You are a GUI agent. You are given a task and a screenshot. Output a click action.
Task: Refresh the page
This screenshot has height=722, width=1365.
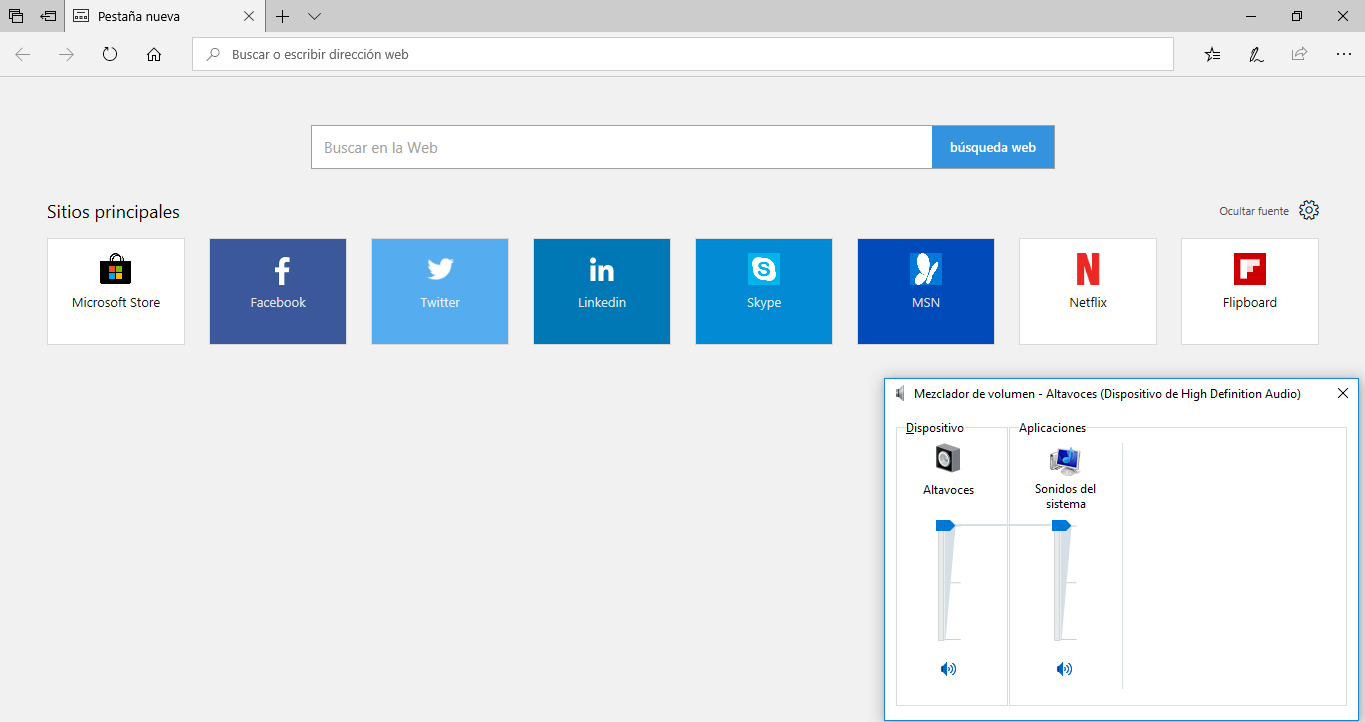[110, 54]
